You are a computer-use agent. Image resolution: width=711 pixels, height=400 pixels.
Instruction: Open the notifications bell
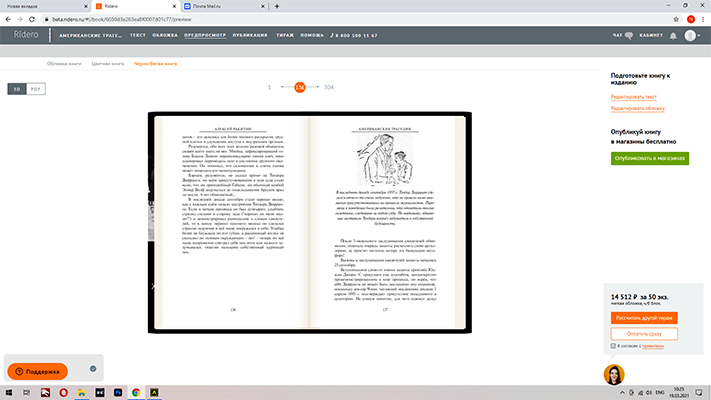[x=673, y=36]
